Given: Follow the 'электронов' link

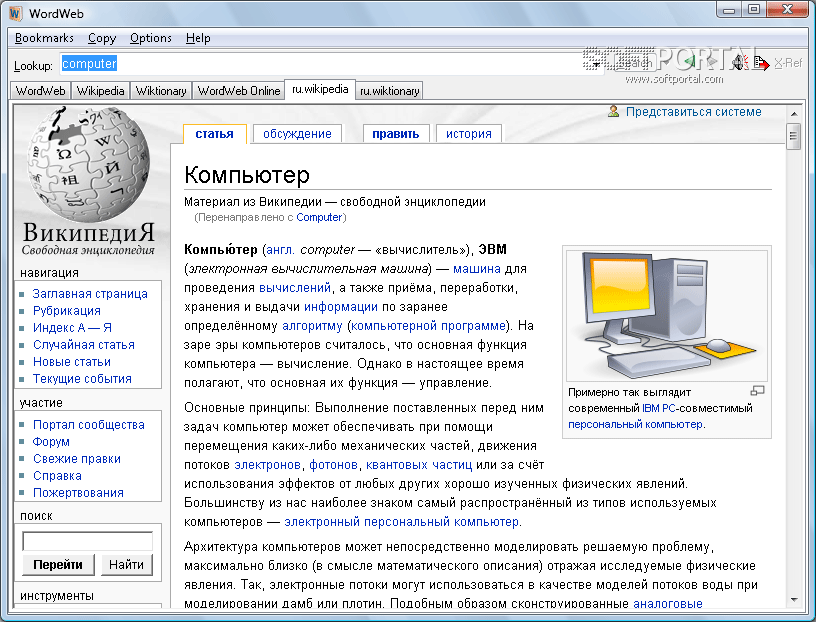Looking at the screenshot, I should click(267, 465).
